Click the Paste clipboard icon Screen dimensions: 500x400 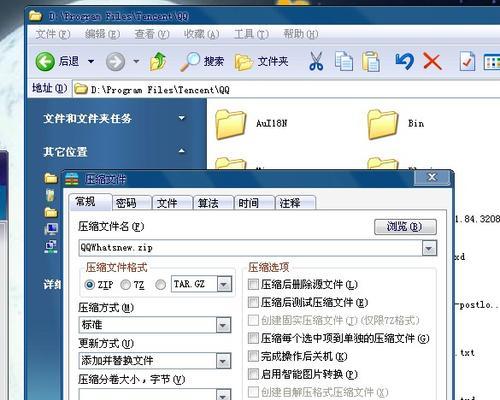coord(371,61)
